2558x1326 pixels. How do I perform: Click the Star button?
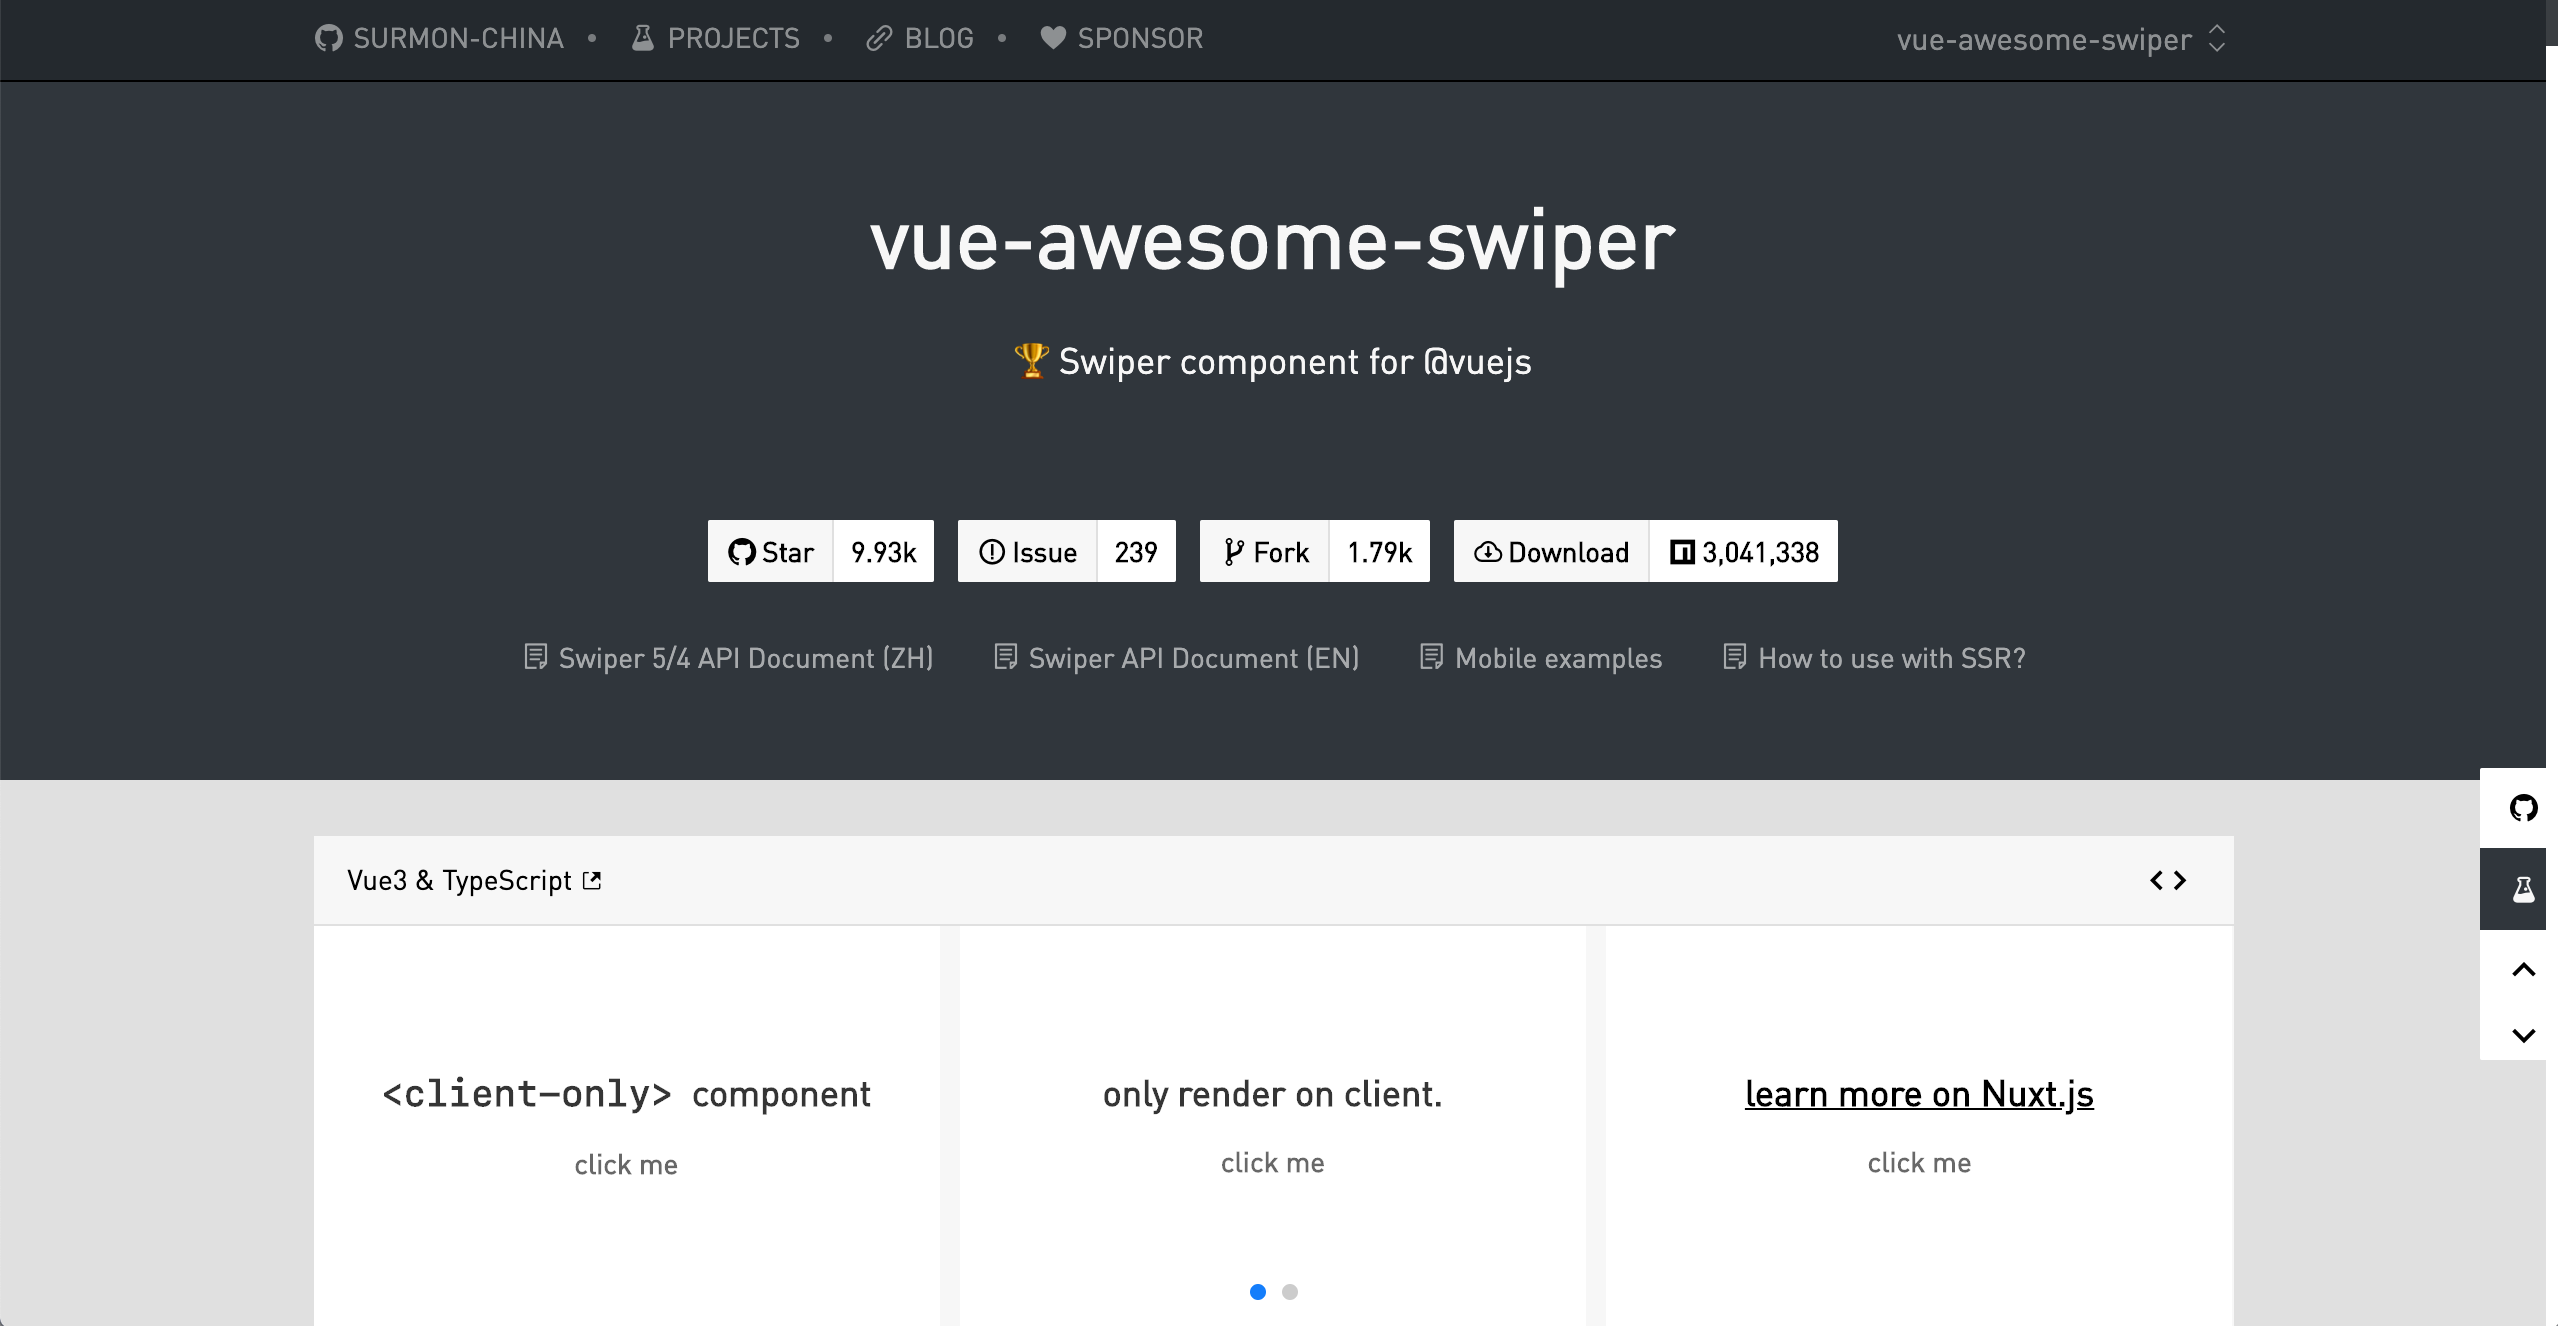point(771,551)
